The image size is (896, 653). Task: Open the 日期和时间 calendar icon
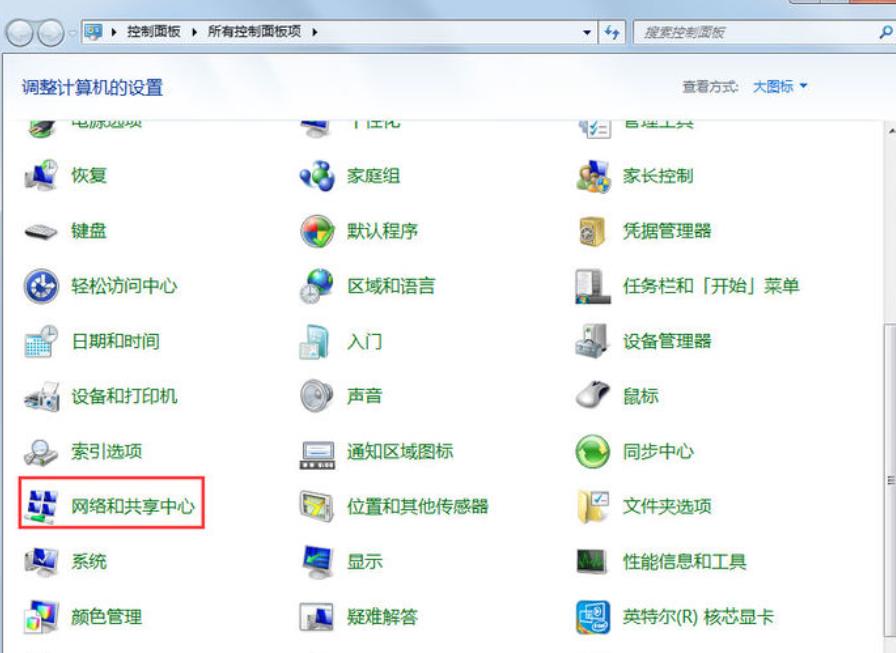[x=41, y=341]
